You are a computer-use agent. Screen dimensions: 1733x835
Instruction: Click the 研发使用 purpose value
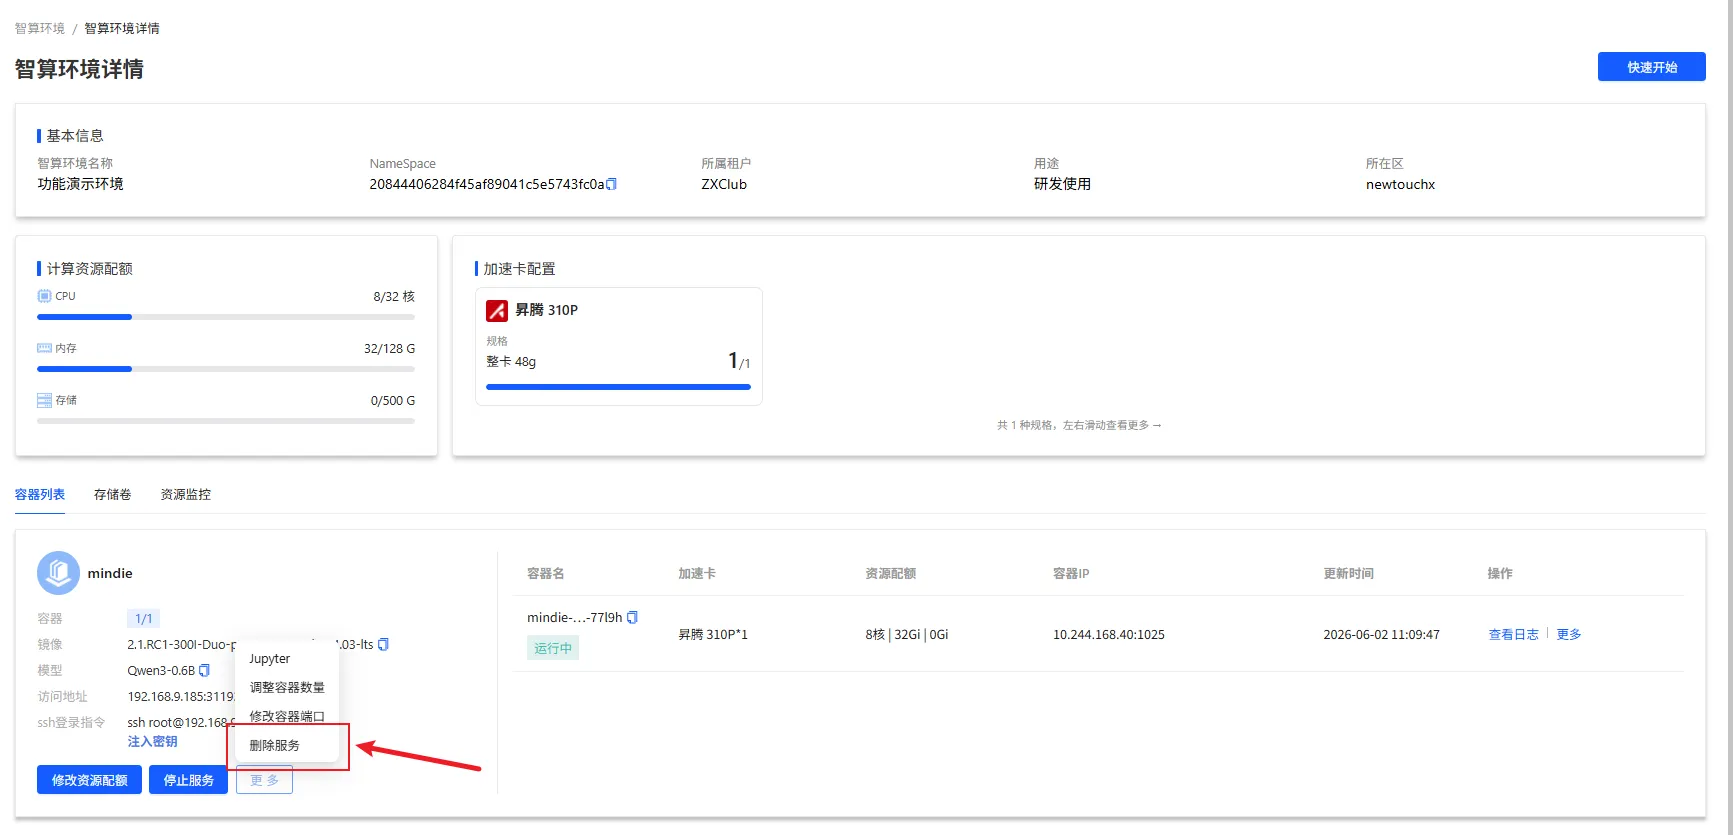[x=1062, y=184]
